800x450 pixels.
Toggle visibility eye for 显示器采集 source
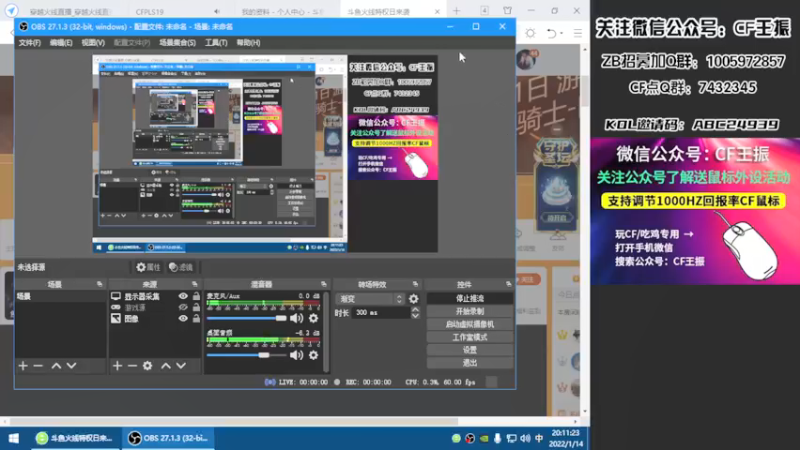coord(183,296)
